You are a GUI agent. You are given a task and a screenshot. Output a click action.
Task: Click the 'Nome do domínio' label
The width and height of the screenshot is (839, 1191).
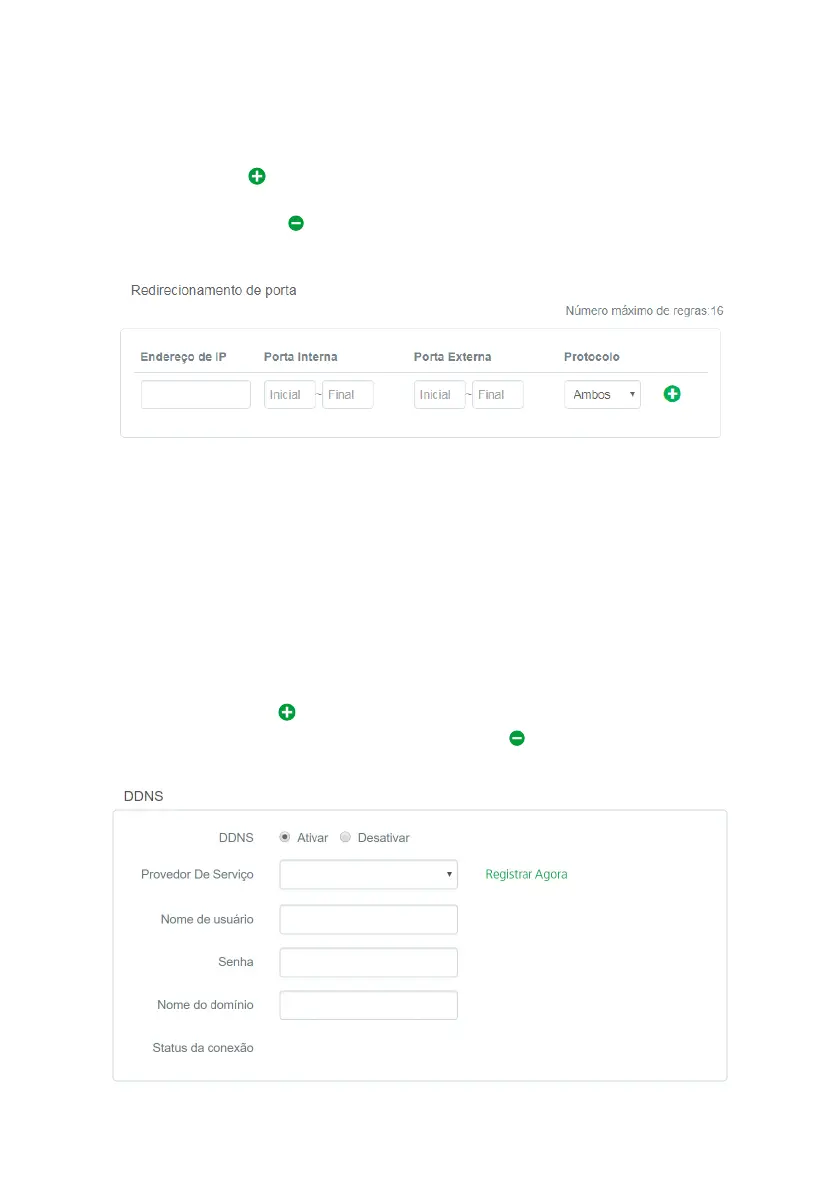tap(205, 1004)
